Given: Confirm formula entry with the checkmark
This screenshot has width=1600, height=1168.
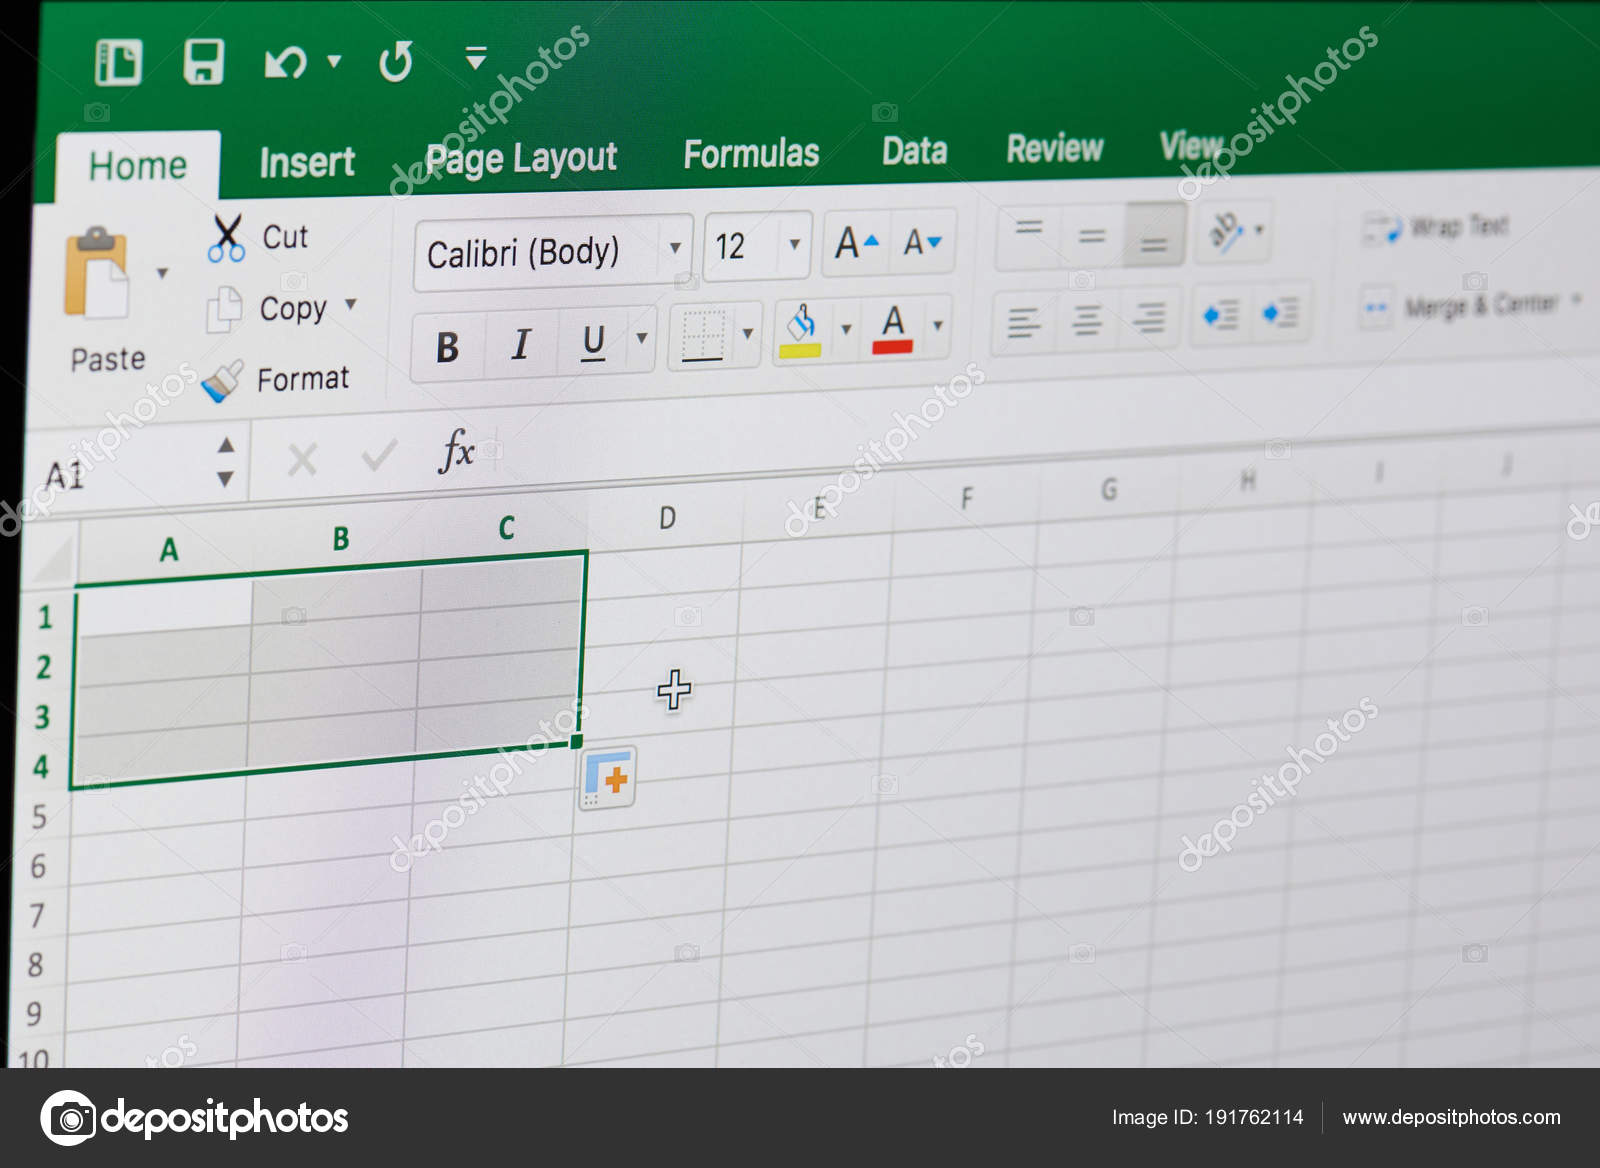Looking at the screenshot, I should tap(379, 456).
